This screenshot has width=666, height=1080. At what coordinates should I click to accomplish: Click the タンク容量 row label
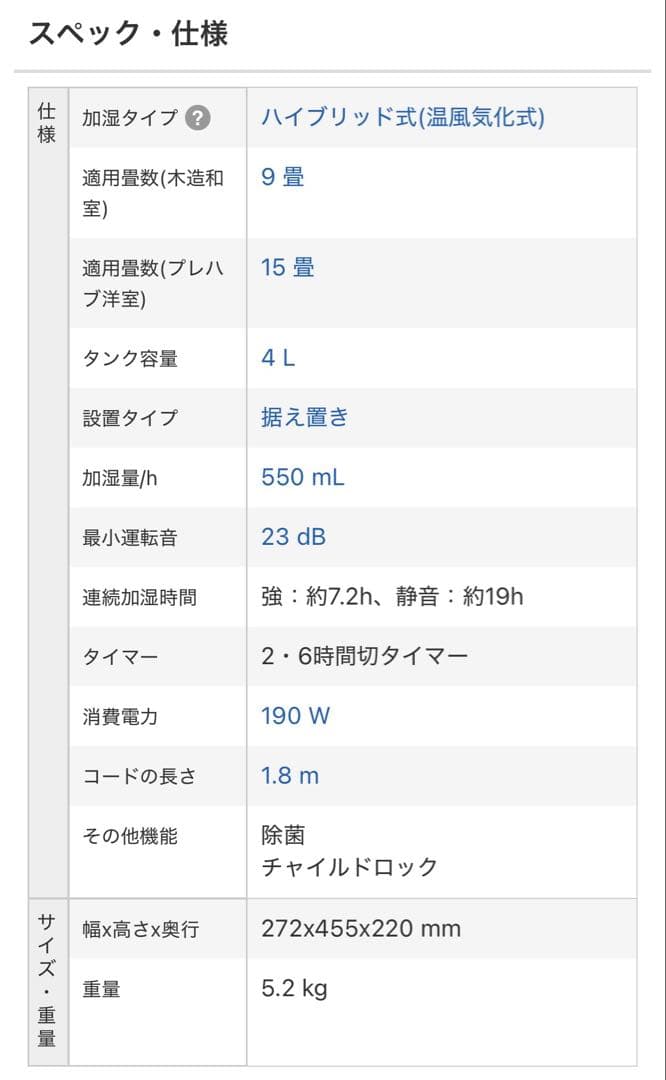tap(130, 358)
